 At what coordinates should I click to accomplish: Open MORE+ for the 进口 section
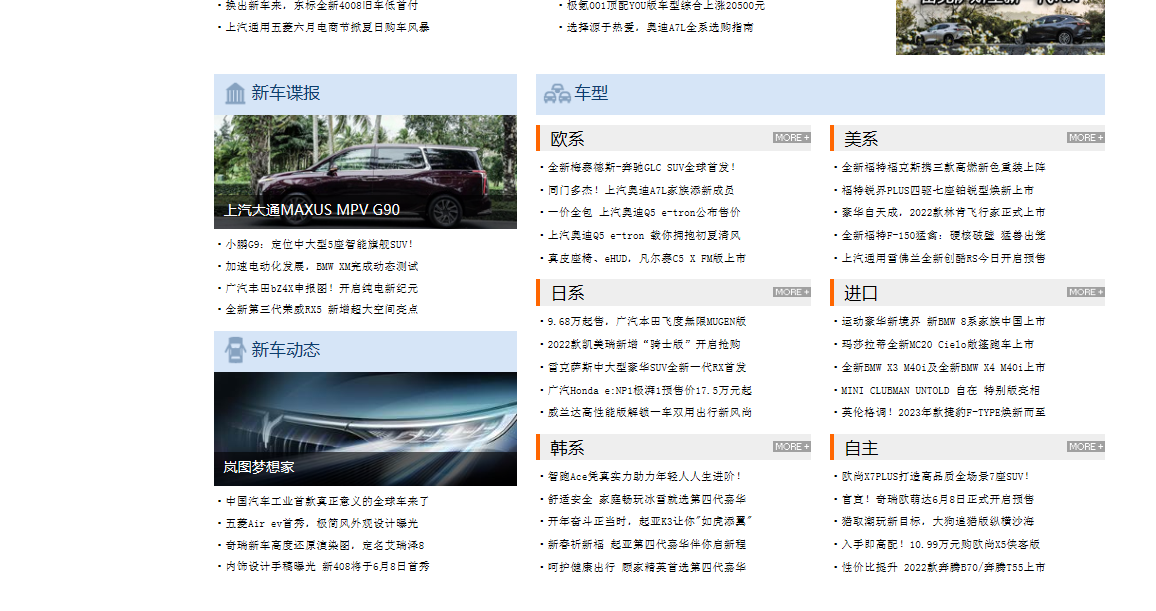(x=1085, y=293)
